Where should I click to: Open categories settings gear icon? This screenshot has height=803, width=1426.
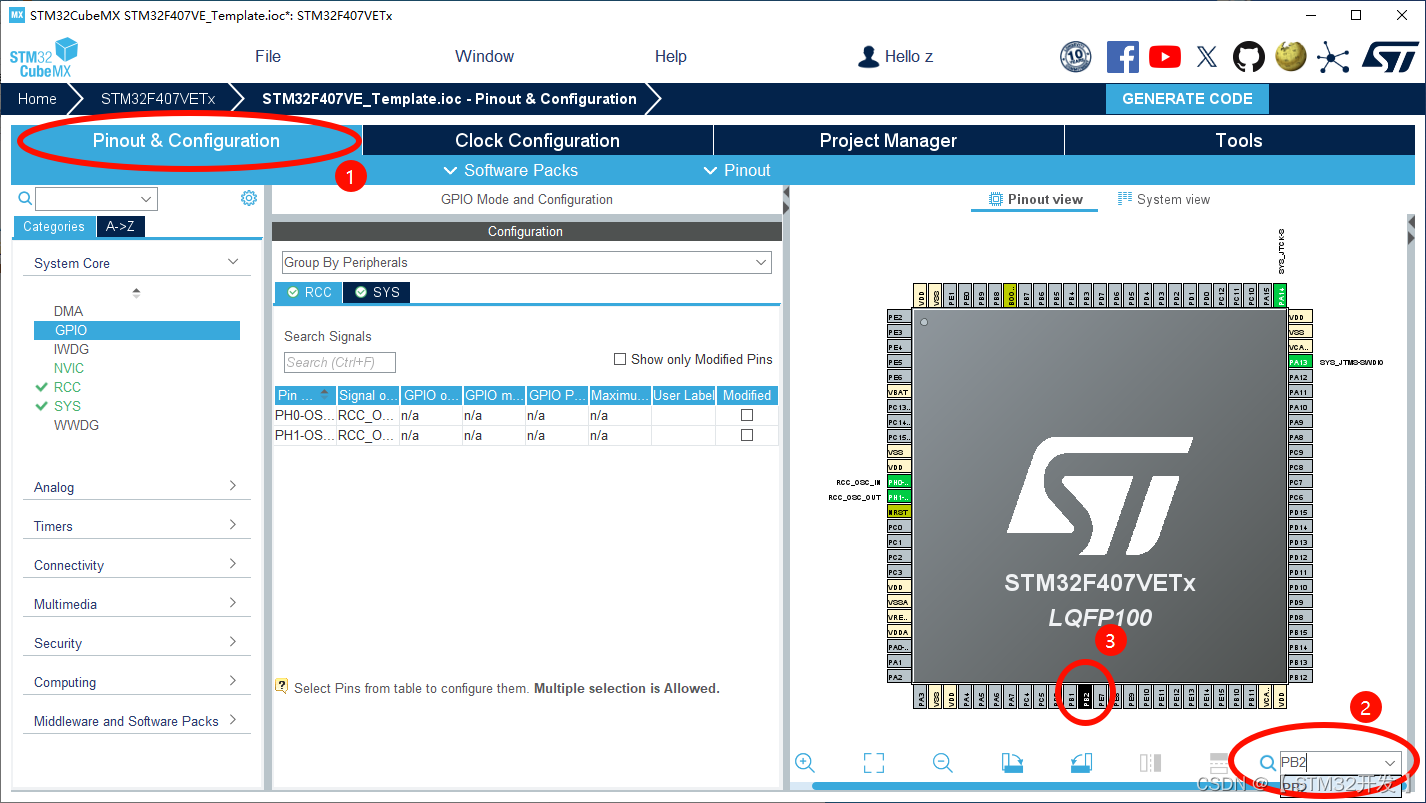tap(249, 198)
